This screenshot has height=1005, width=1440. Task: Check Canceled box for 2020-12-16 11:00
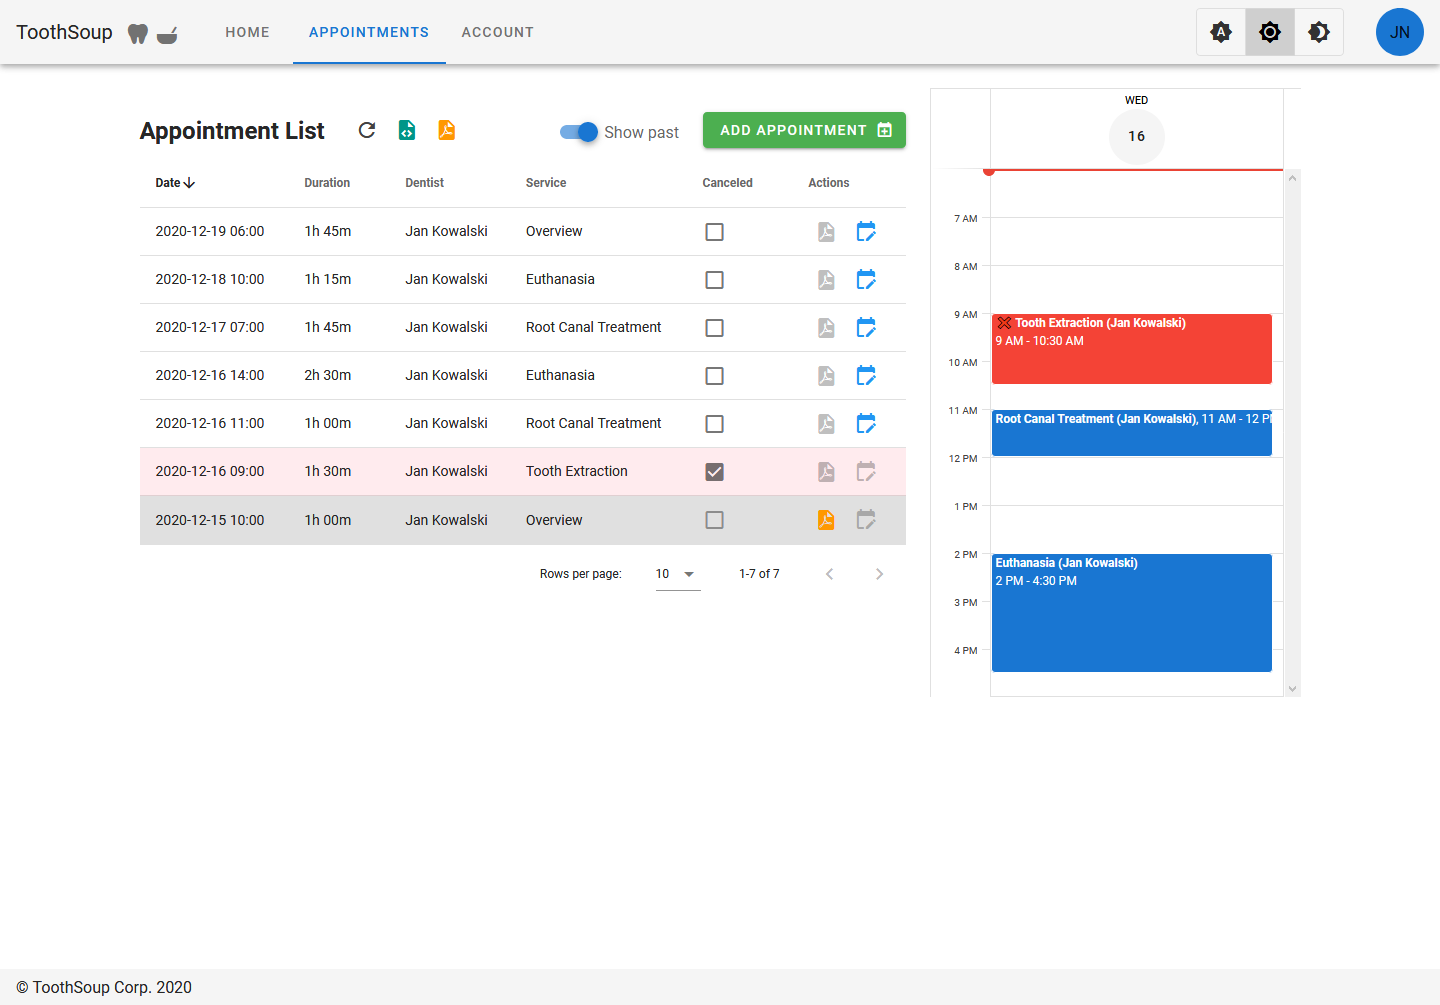point(714,424)
